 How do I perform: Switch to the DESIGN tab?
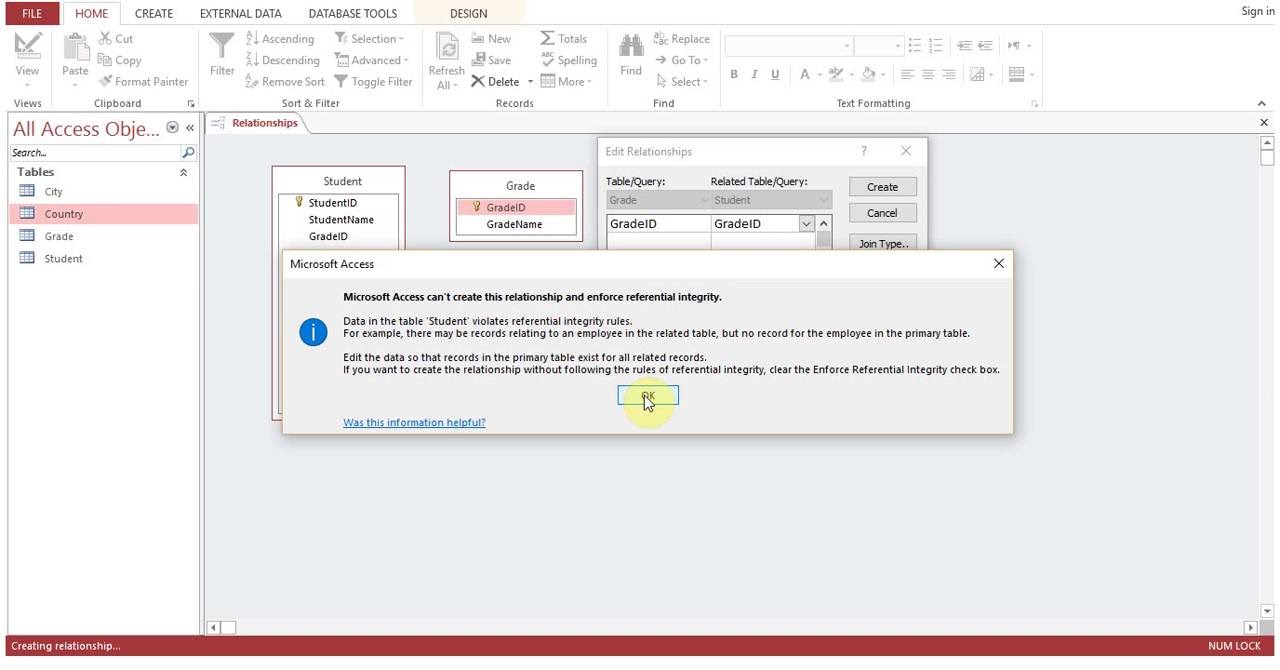pyautogui.click(x=468, y=13)
